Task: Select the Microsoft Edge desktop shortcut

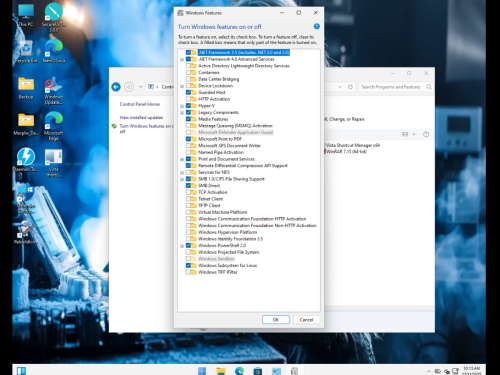Action: [x=54, y=126]
